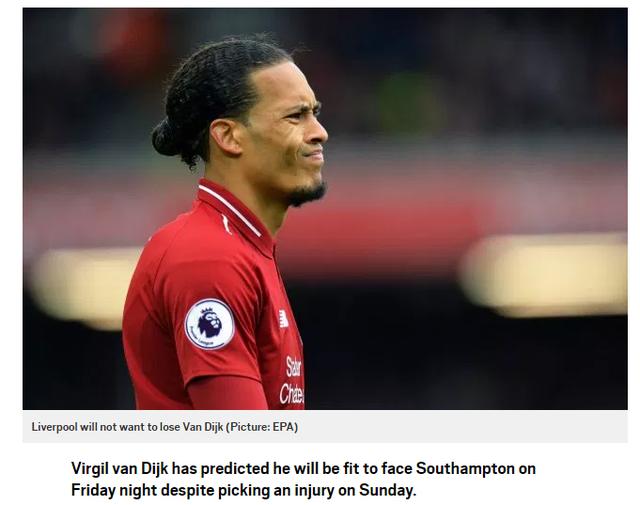
Task: Click 'Van Dijk' in the image caption
Action: pyautogui.click(x=203, y=427)
